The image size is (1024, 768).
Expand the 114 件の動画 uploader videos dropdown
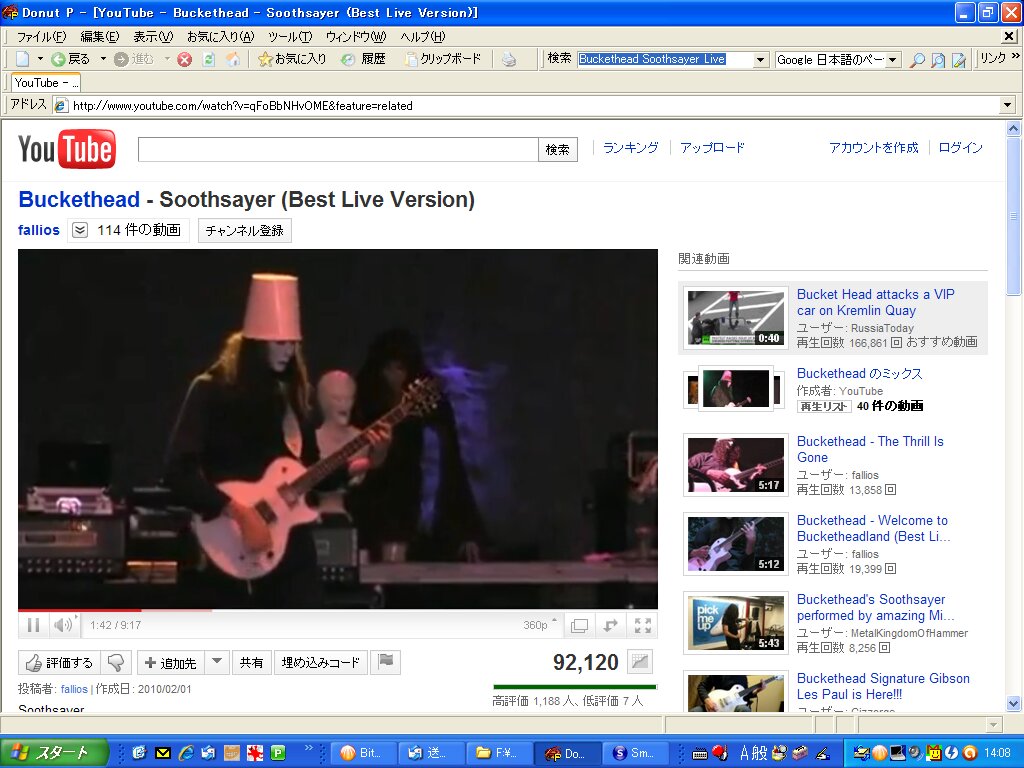[x=128, y=230]
